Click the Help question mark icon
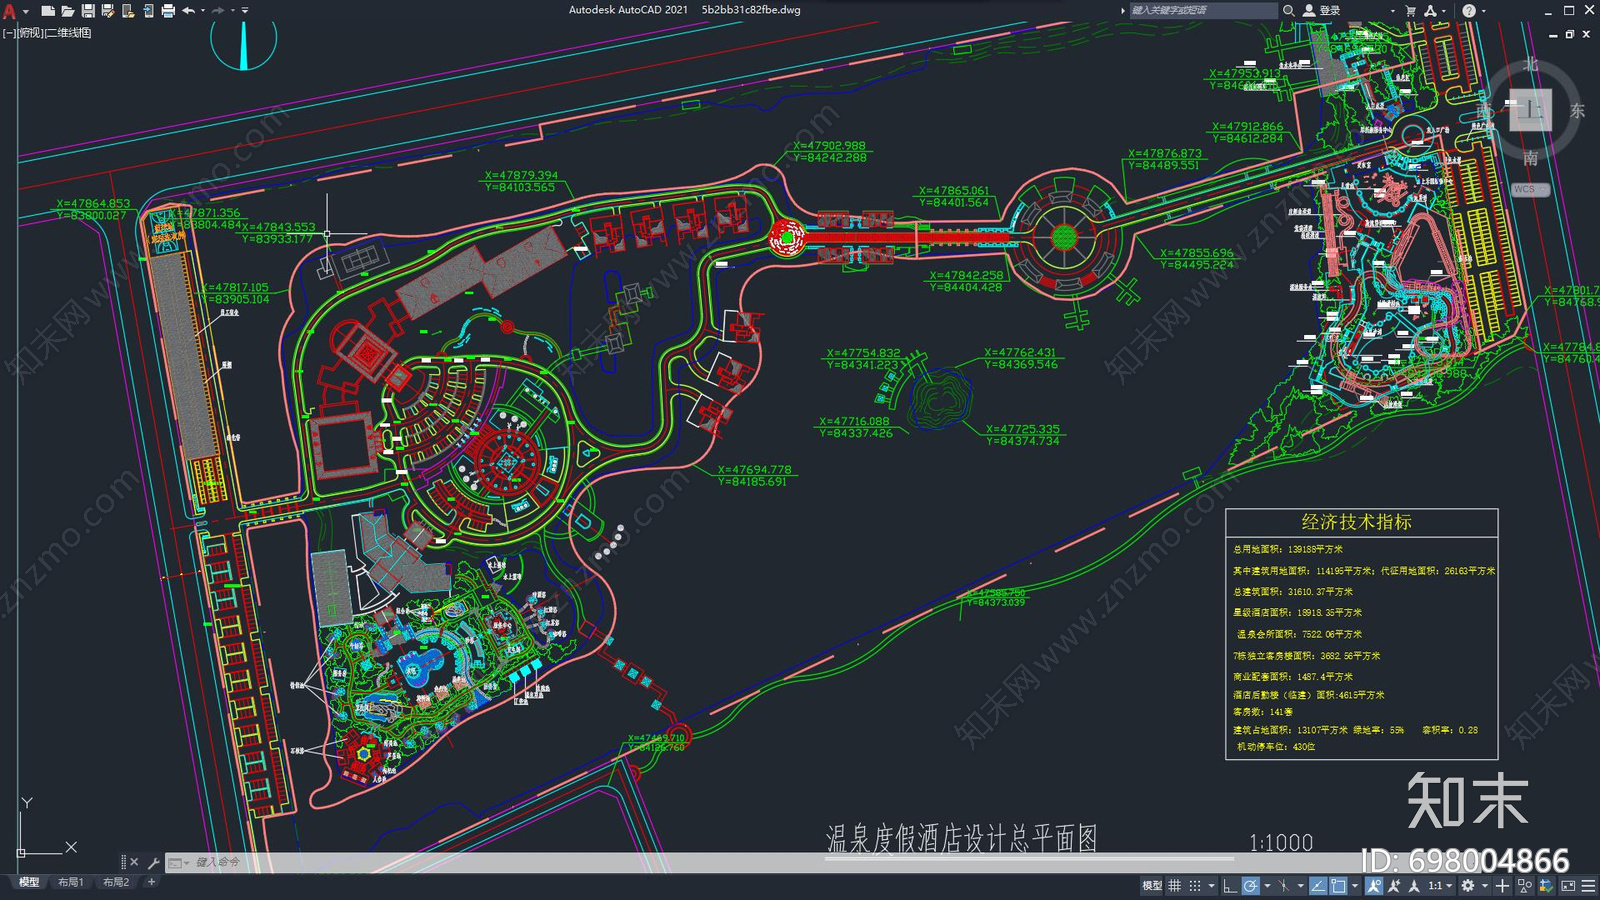1600x900 pixels. [x=1468, y=10]
